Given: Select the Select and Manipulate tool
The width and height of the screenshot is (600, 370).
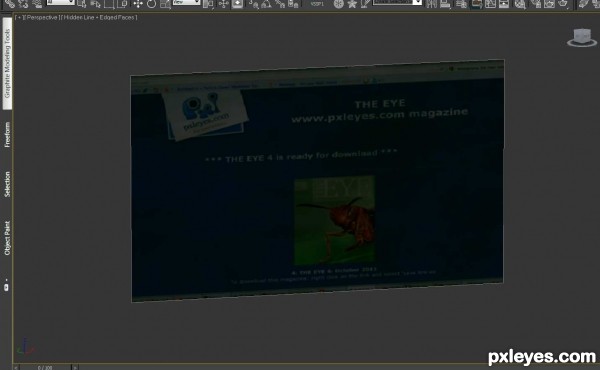Looking at the screenshot, I should [223, 4].
